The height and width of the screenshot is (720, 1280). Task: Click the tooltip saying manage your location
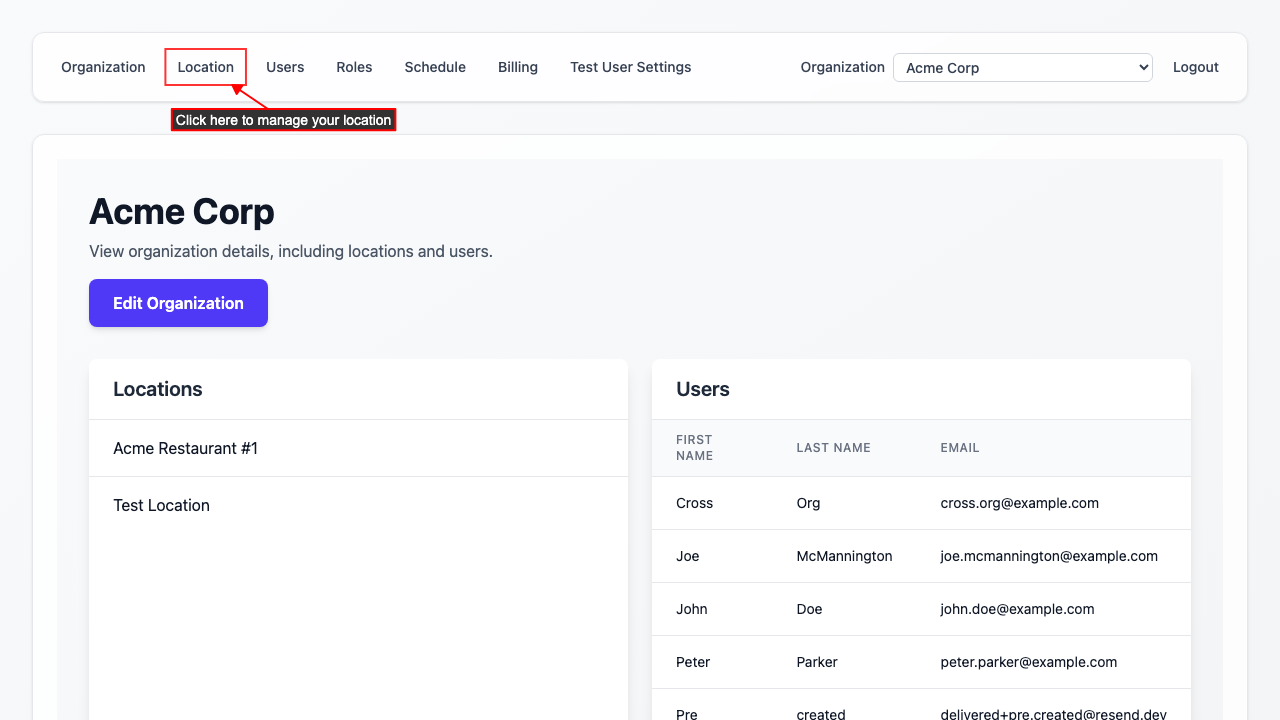coord(283,119)
